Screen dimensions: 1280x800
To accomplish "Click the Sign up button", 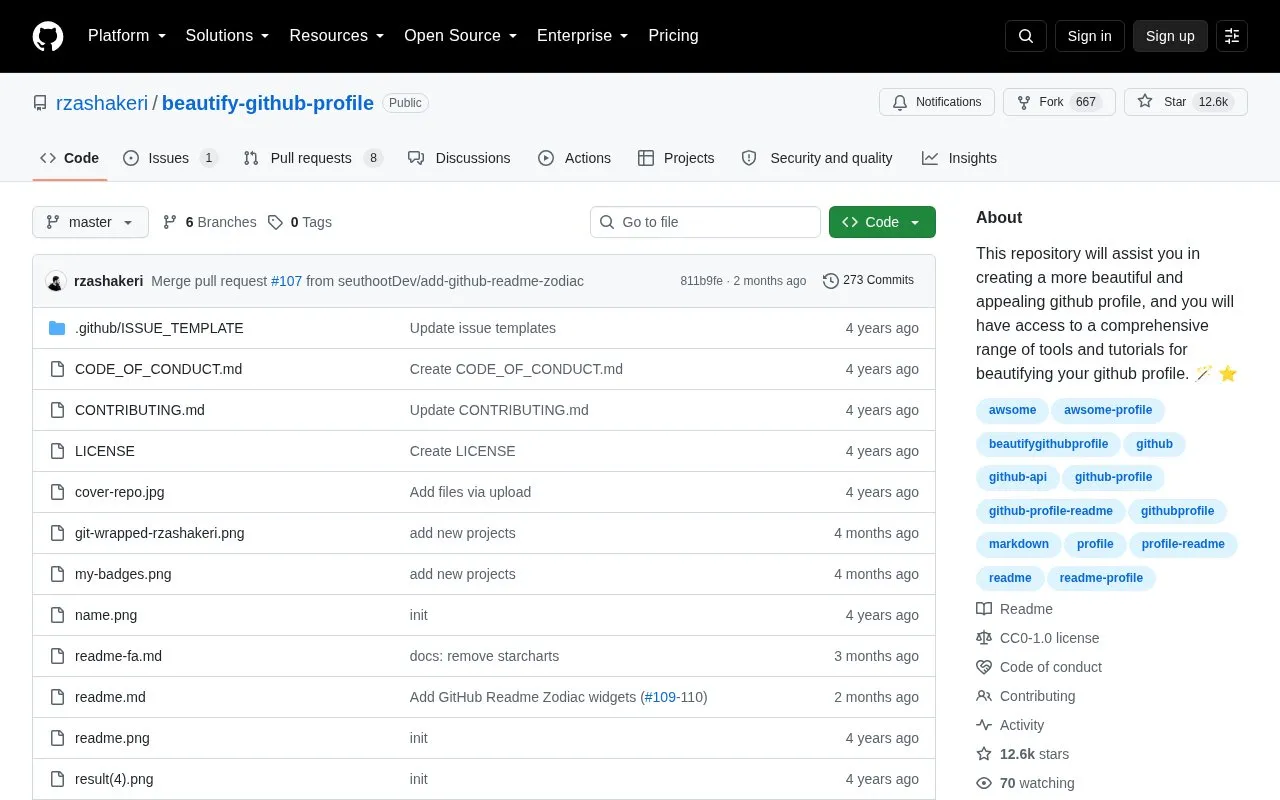I will pyautogui.click(x=1170, y=36).
